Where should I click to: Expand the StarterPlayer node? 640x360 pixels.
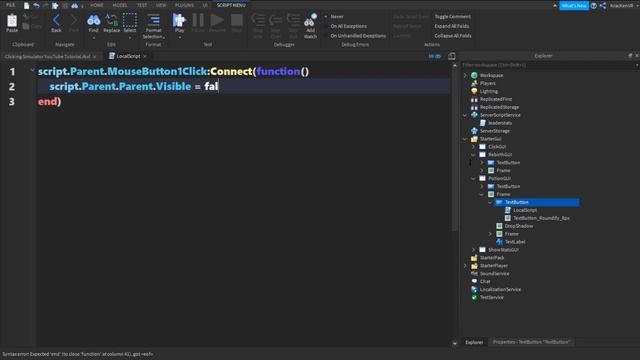tap(465, 266)
